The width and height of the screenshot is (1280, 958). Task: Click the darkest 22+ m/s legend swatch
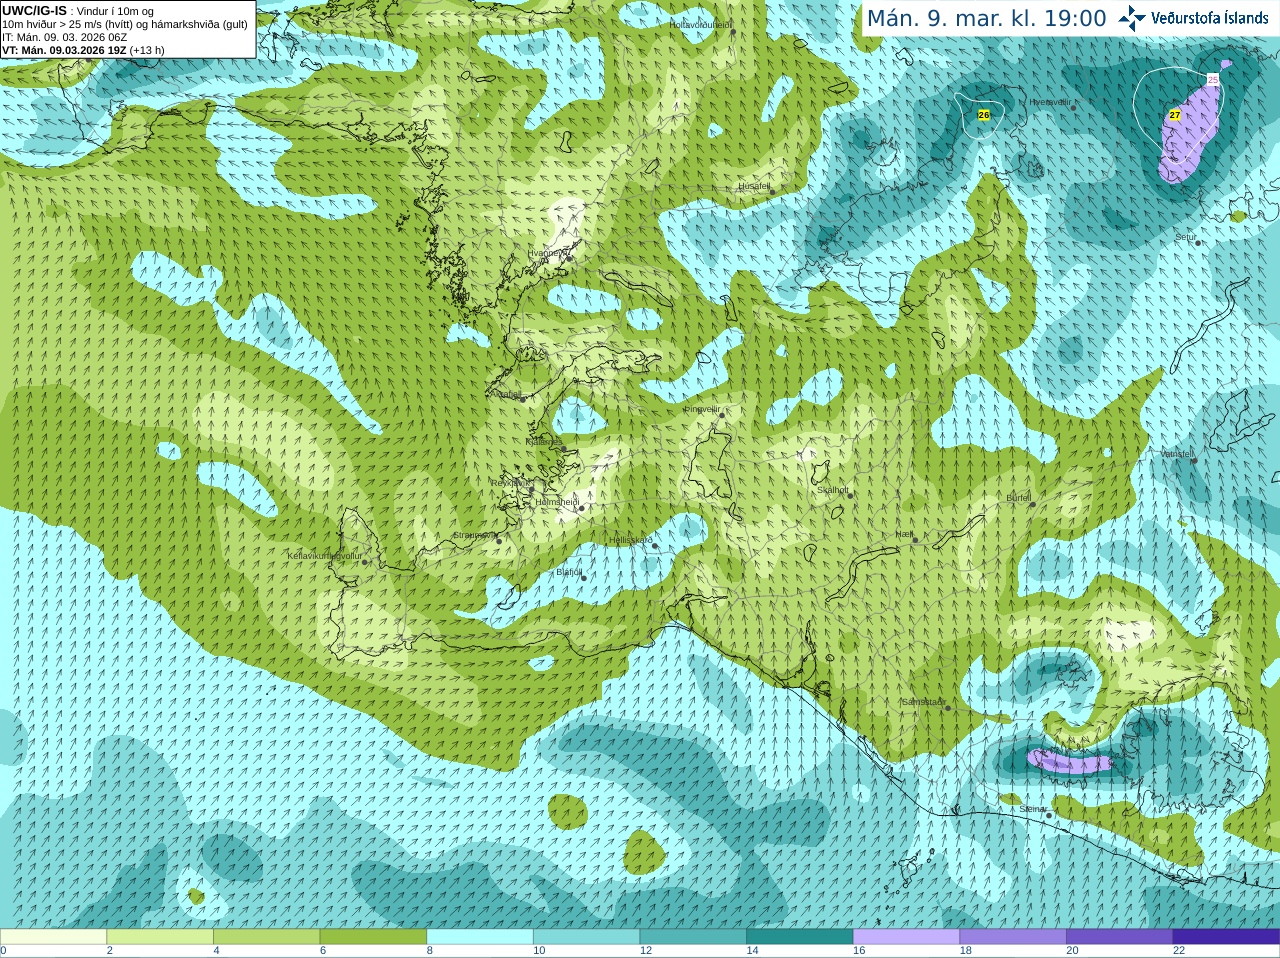tap(1226, 937)
